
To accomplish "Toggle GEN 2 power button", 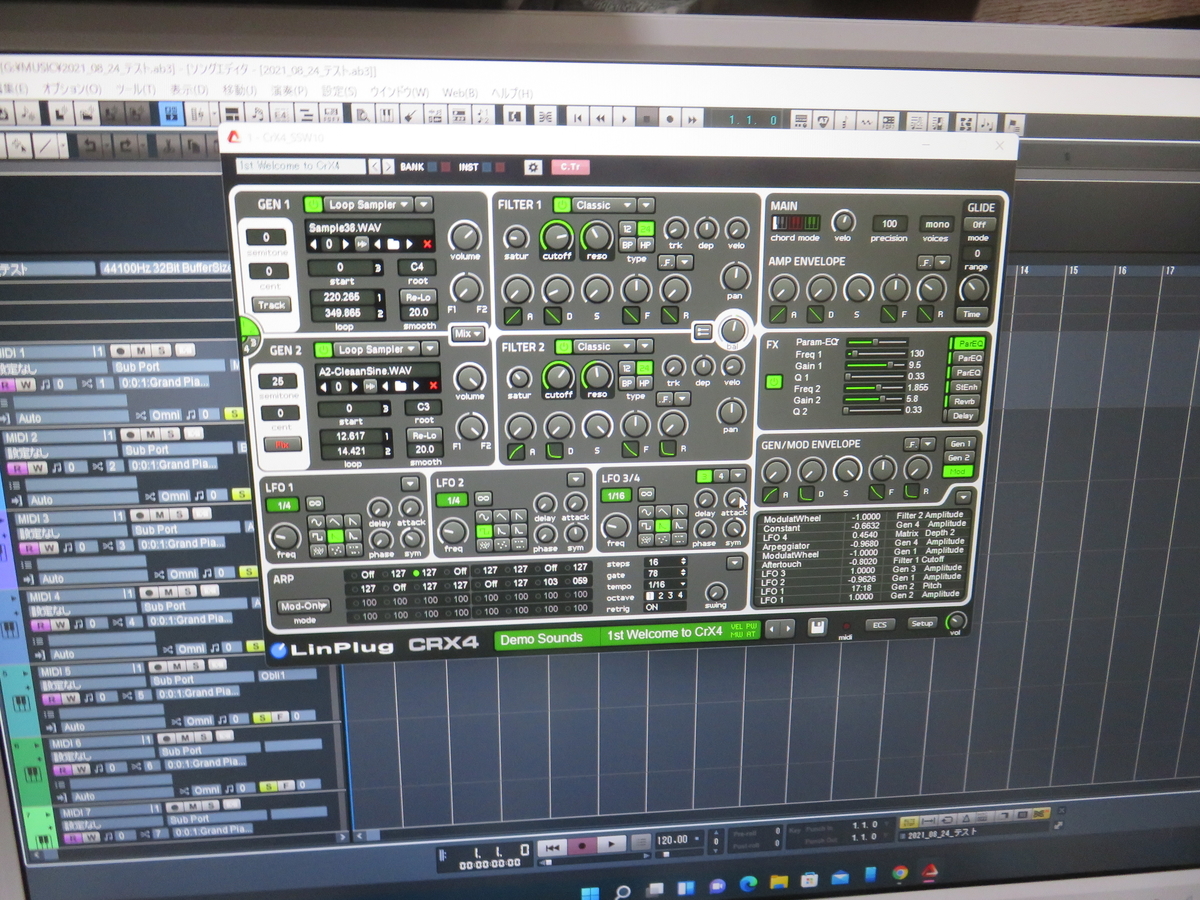I will pos(323,350).
